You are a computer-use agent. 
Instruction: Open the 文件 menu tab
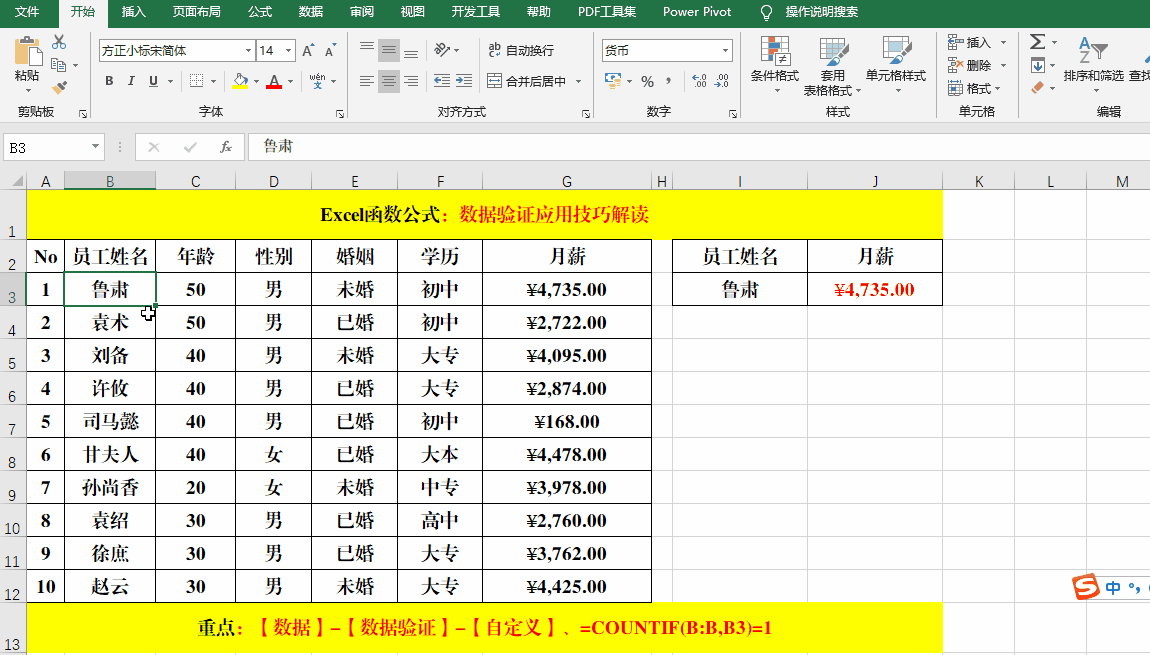click(27, 12)
